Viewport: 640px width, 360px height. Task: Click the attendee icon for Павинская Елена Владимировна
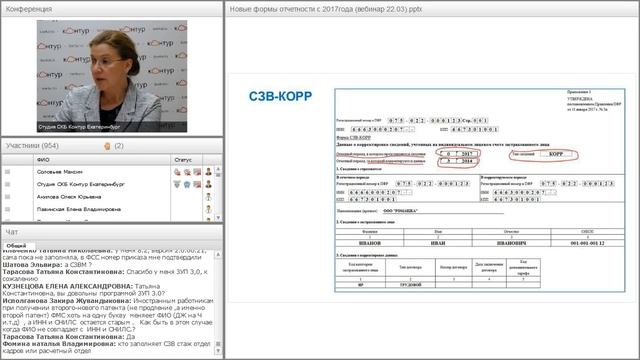point(209,209)
